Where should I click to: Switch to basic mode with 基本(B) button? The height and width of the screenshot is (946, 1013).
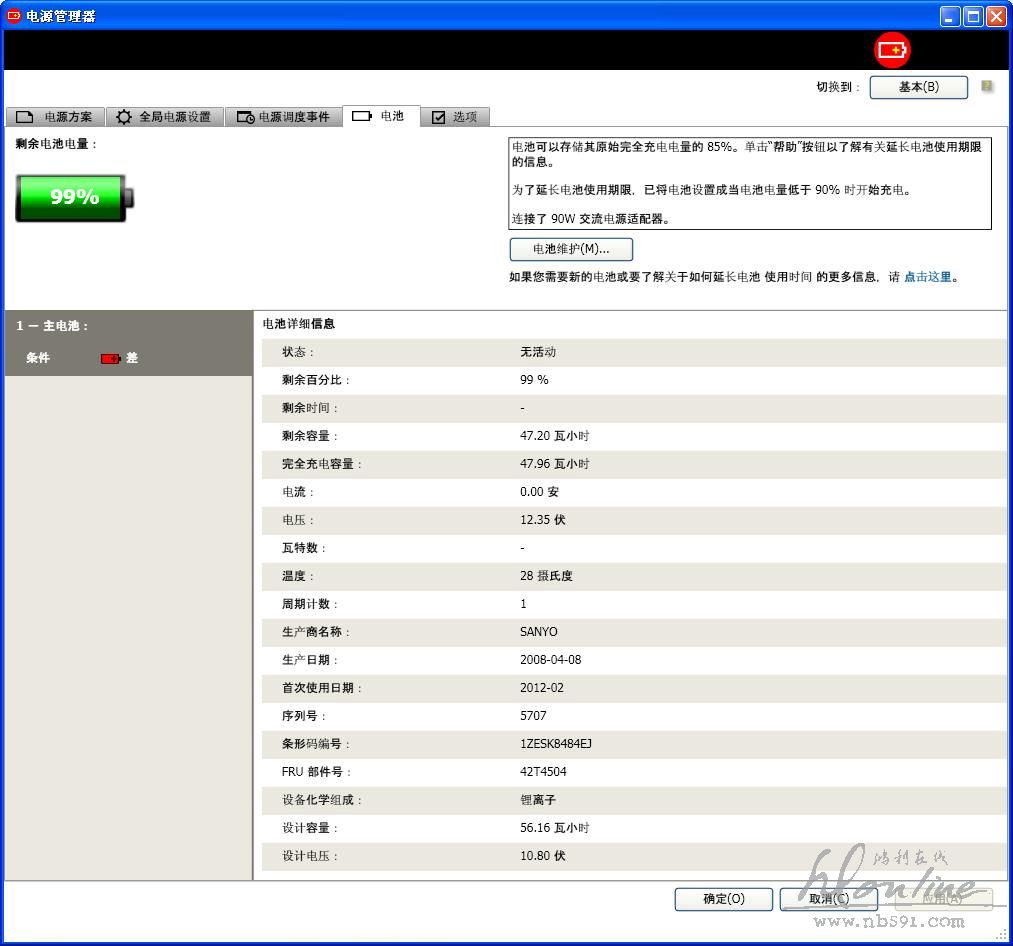pos(918,87)
